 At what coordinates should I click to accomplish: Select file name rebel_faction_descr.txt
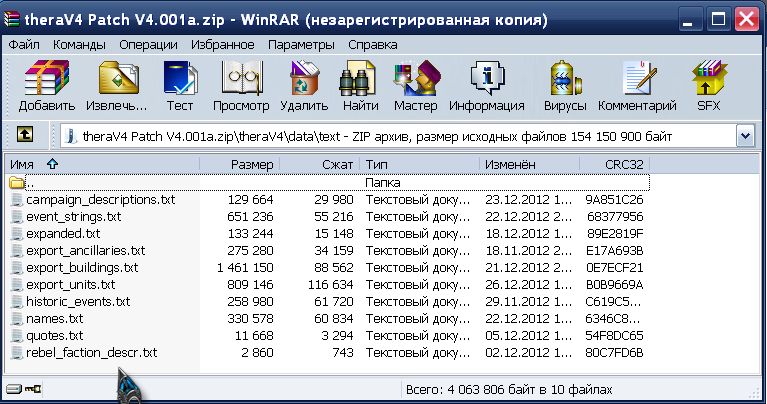click(x=91, y=353)
